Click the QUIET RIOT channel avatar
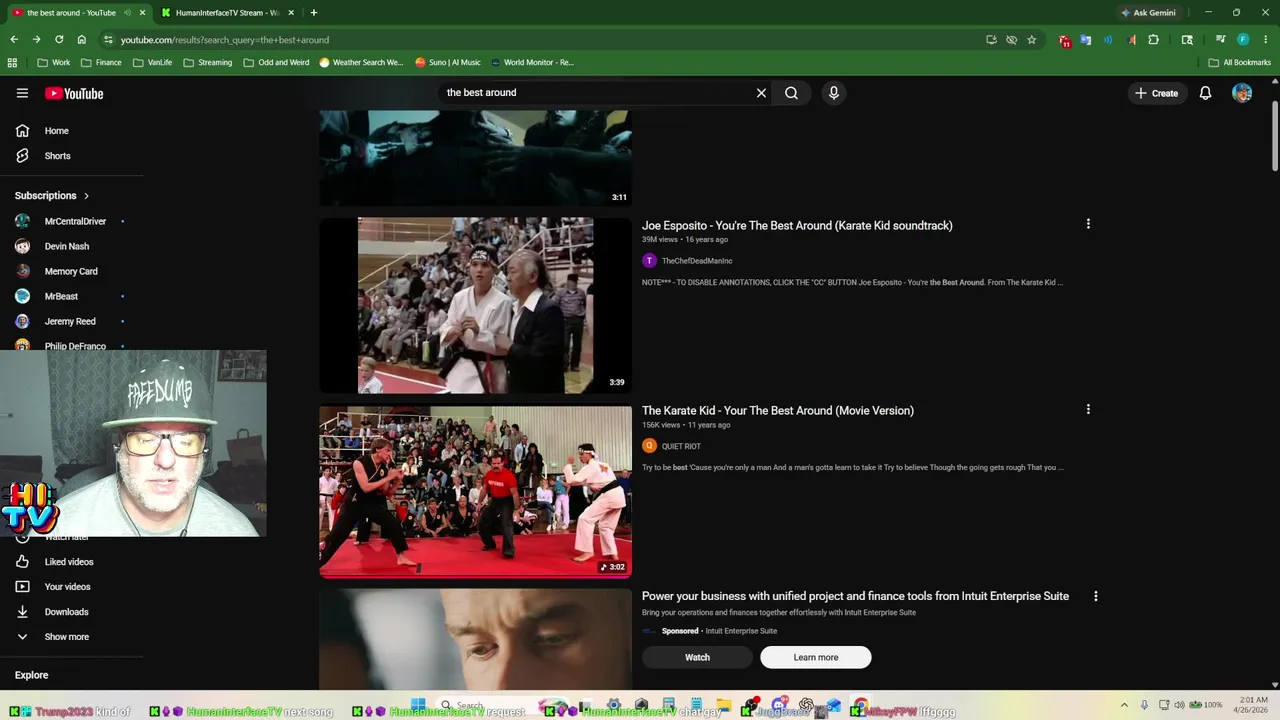The width and height of the screenshot is (1280, 720). pos(649,446)
